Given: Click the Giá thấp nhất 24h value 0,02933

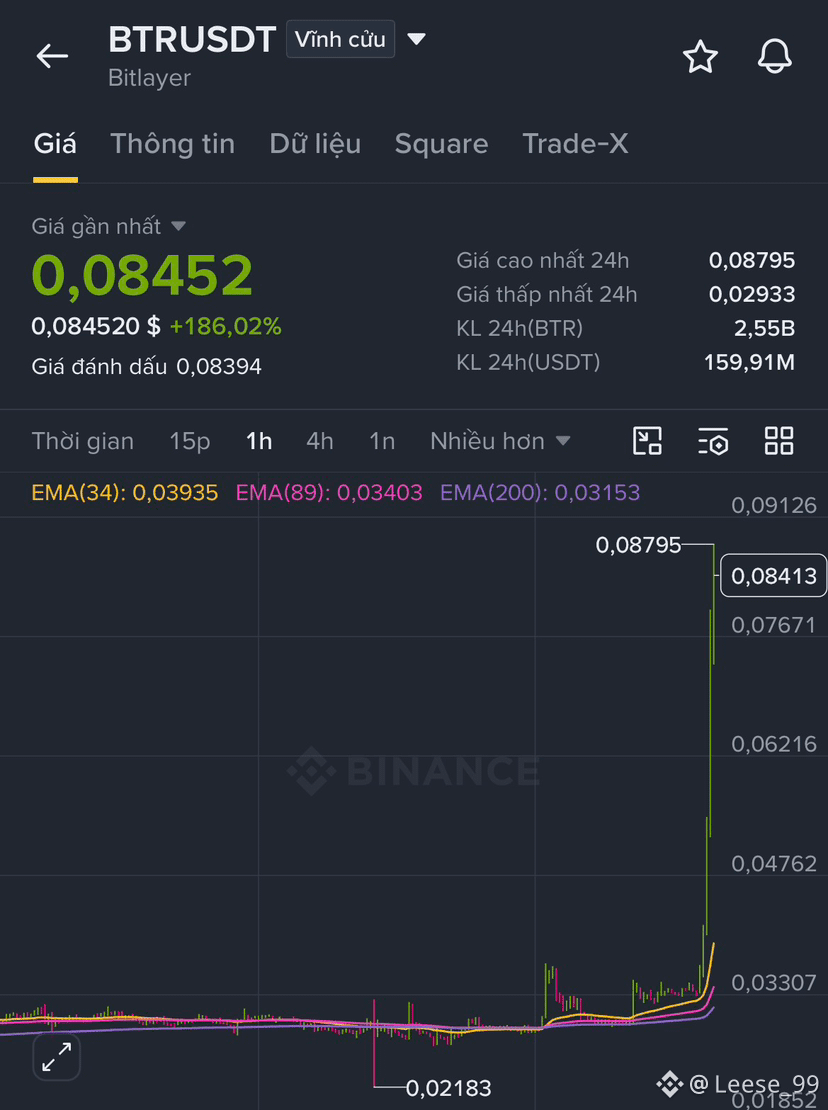Looking at the screenshot, I should [752, 294].
